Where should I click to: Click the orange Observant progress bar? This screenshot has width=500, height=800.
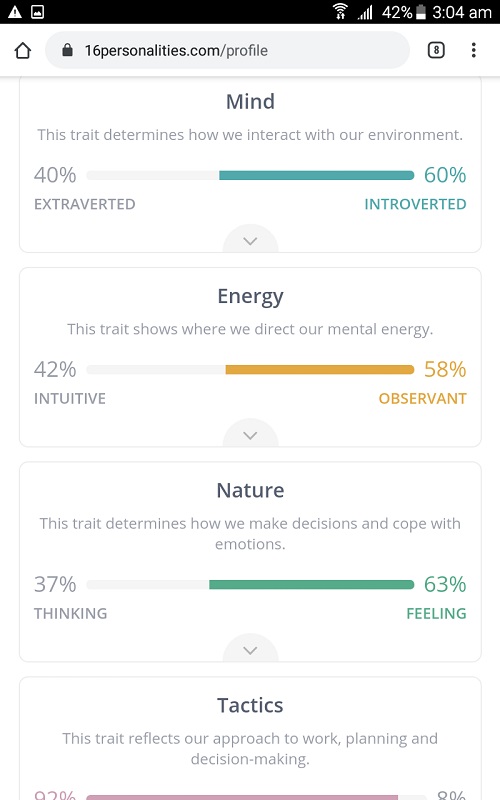pos(320,370)
